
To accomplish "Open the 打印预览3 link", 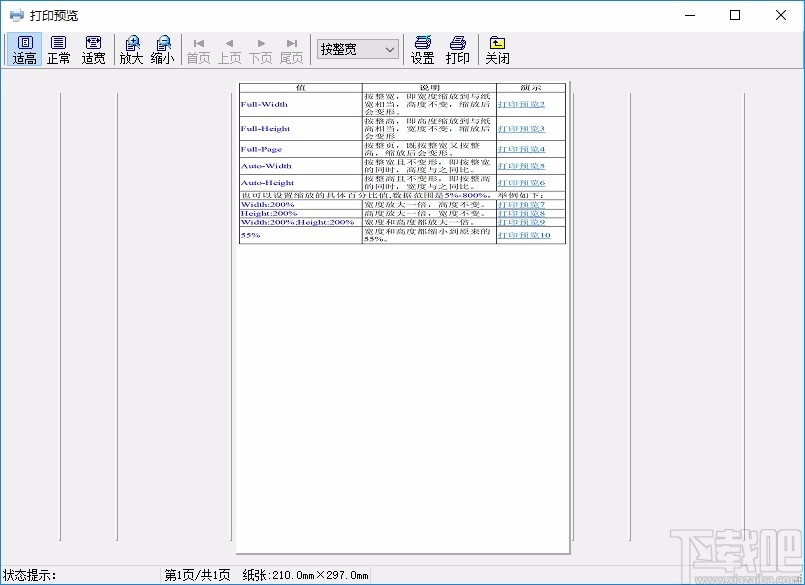I will point(521,129).
